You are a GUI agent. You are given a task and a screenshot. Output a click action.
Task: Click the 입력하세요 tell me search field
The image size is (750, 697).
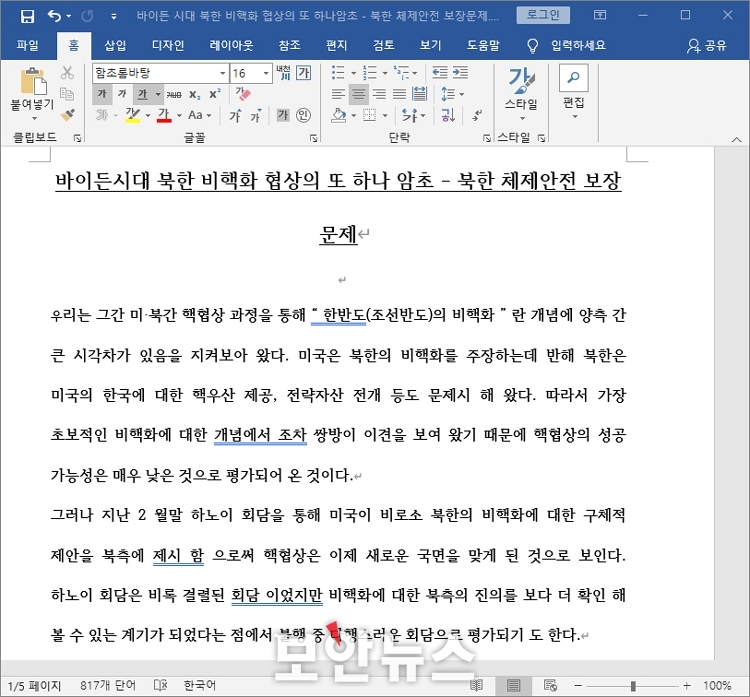click(x=567, y=45)
